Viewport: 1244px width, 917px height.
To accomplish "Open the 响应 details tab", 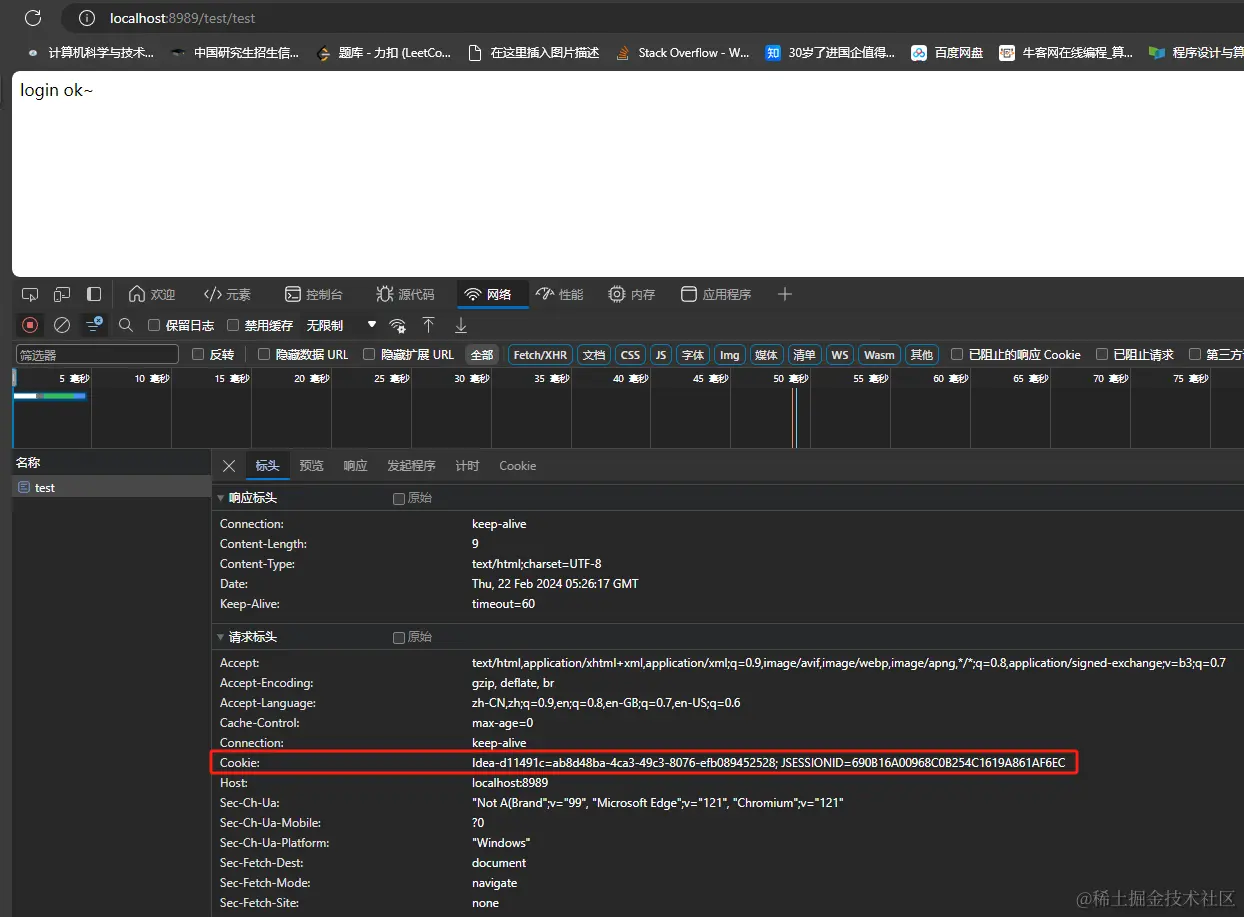I will 355,466.
